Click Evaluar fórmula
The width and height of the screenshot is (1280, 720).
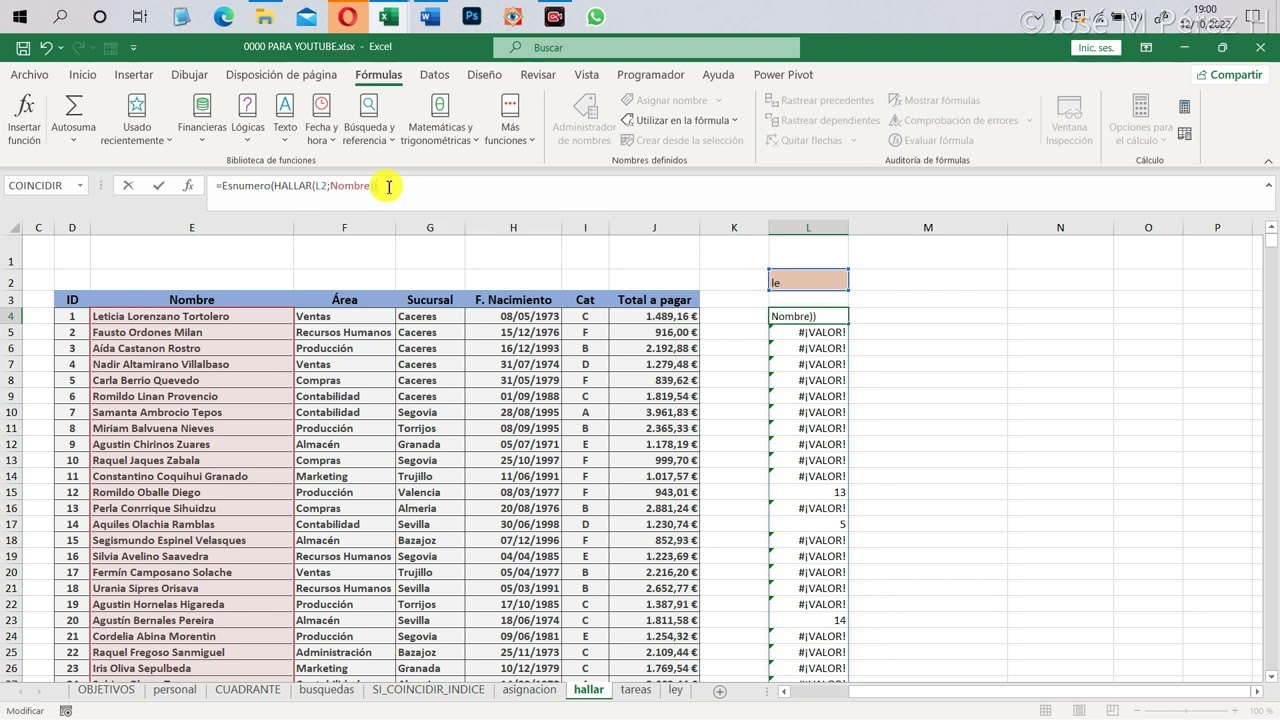pos(931,140)
